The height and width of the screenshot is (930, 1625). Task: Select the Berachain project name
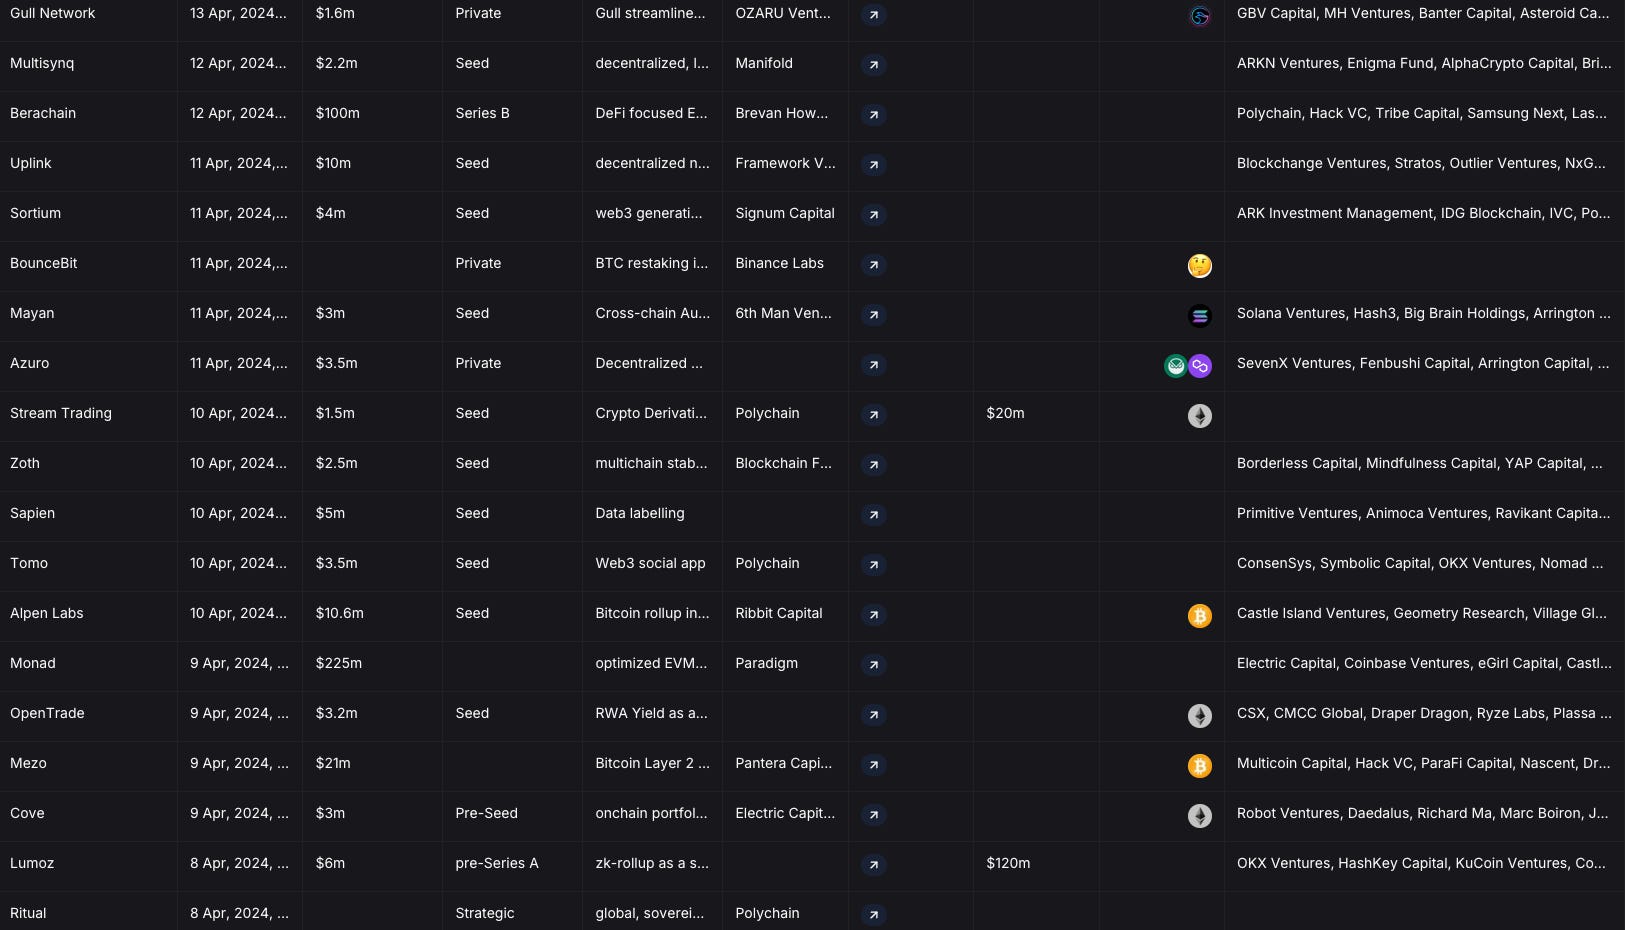(43, 113)
